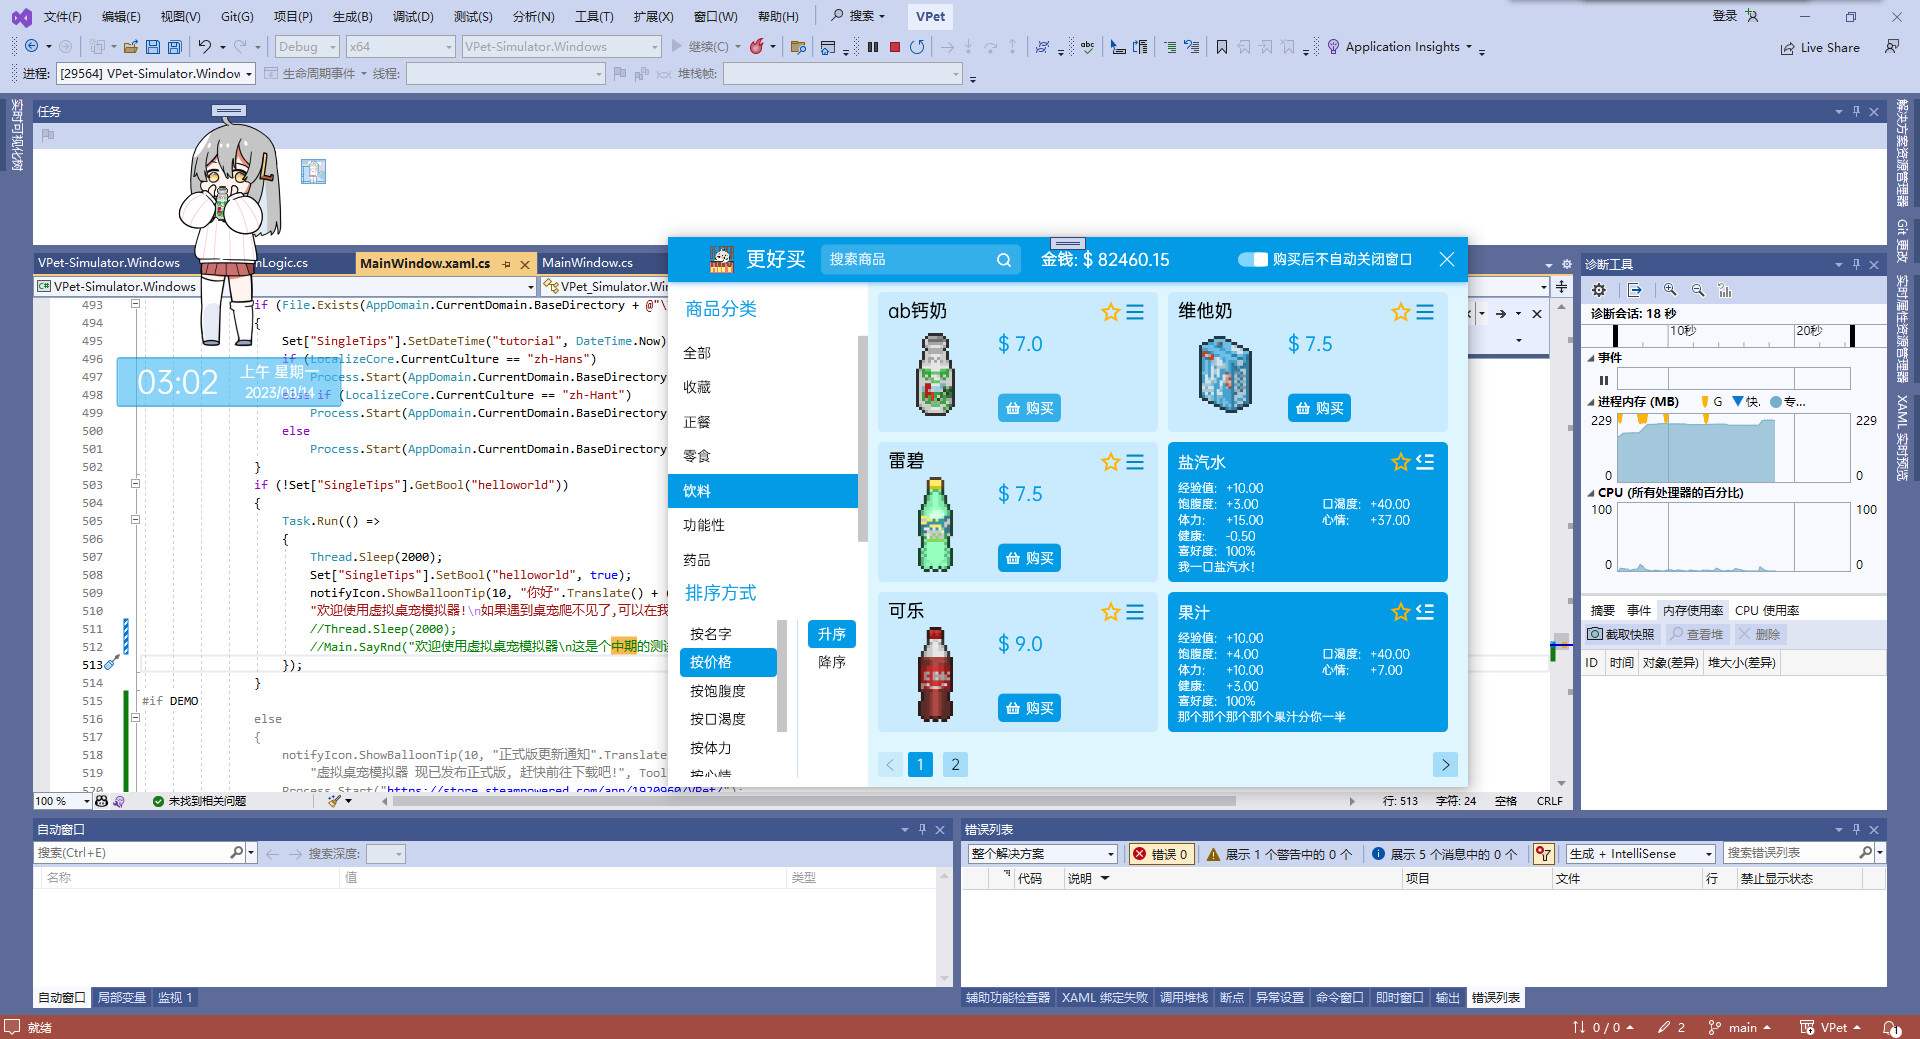
Task: Click the restart debugging icon
Action: pyautogui.click(x=917, y=47)
